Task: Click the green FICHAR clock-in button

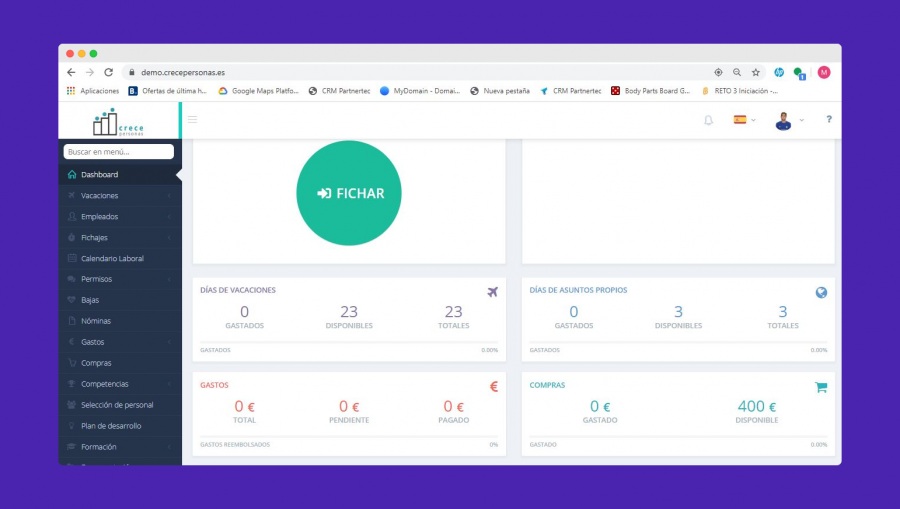Action: pyautogui.click(x=349, y=193)
